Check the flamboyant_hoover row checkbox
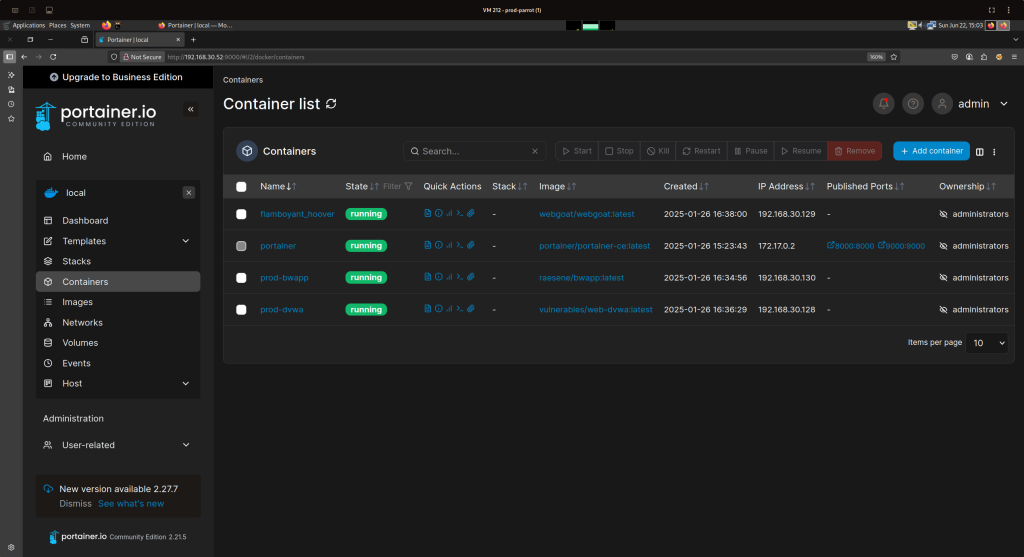The image size is (1024, 557). (x=241, y=214)
